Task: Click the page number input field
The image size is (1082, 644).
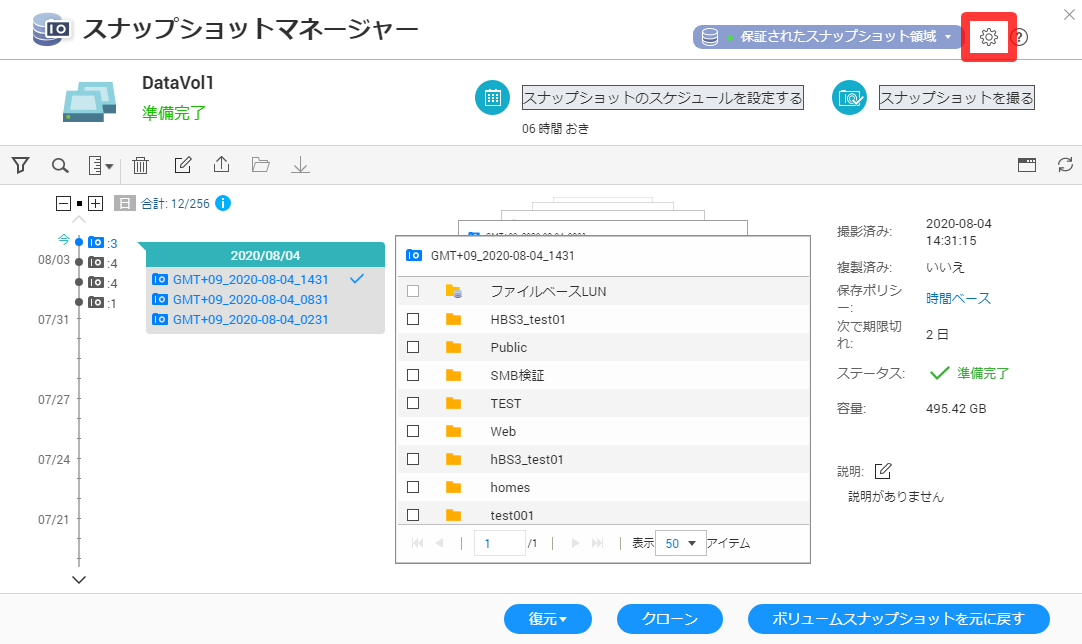Action: pyautogui.click(x=500, y=543)
